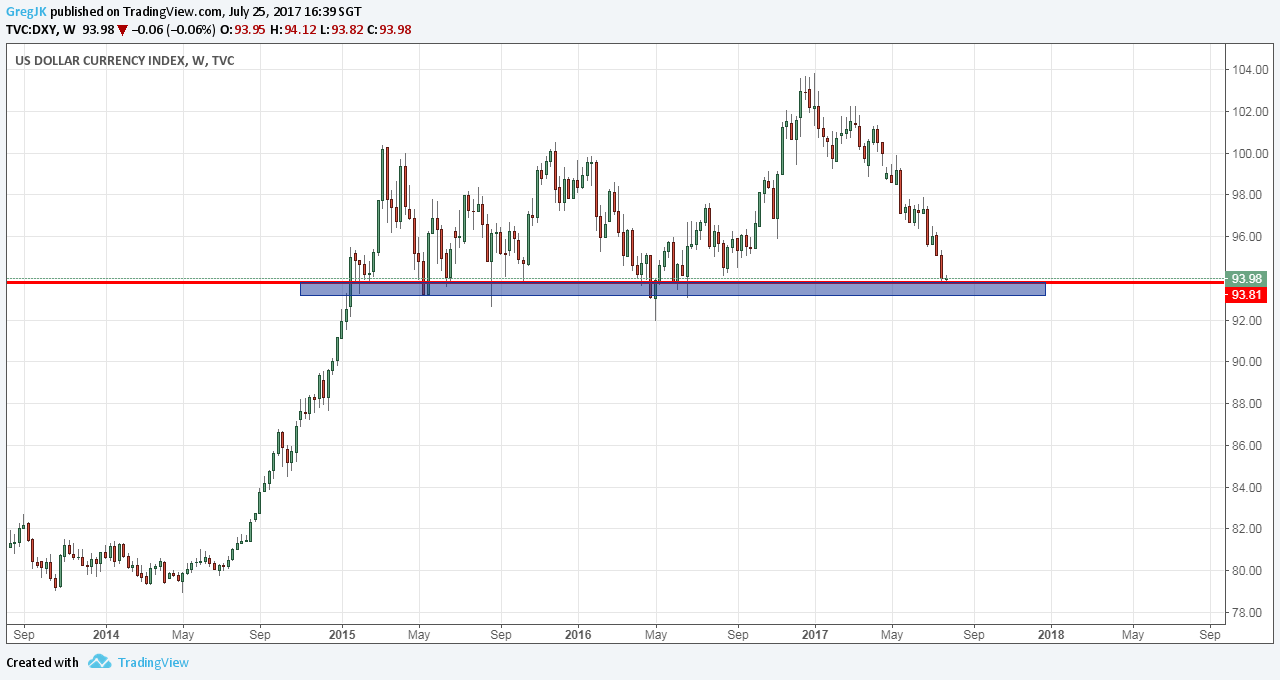Click the TVC:DXY symbol text in header
1280x680 pixels.
tap(31, 30)
